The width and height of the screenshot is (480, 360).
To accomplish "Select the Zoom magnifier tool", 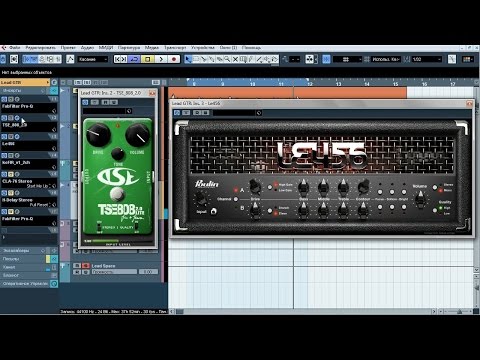I will [227, 59].
